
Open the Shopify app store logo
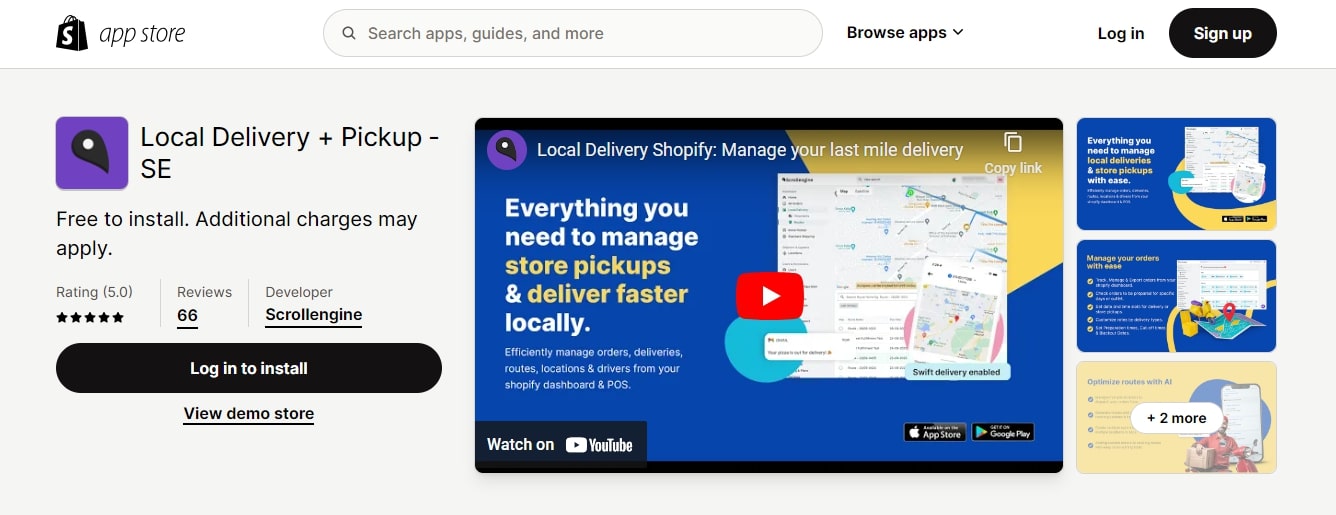pos(121,33)
